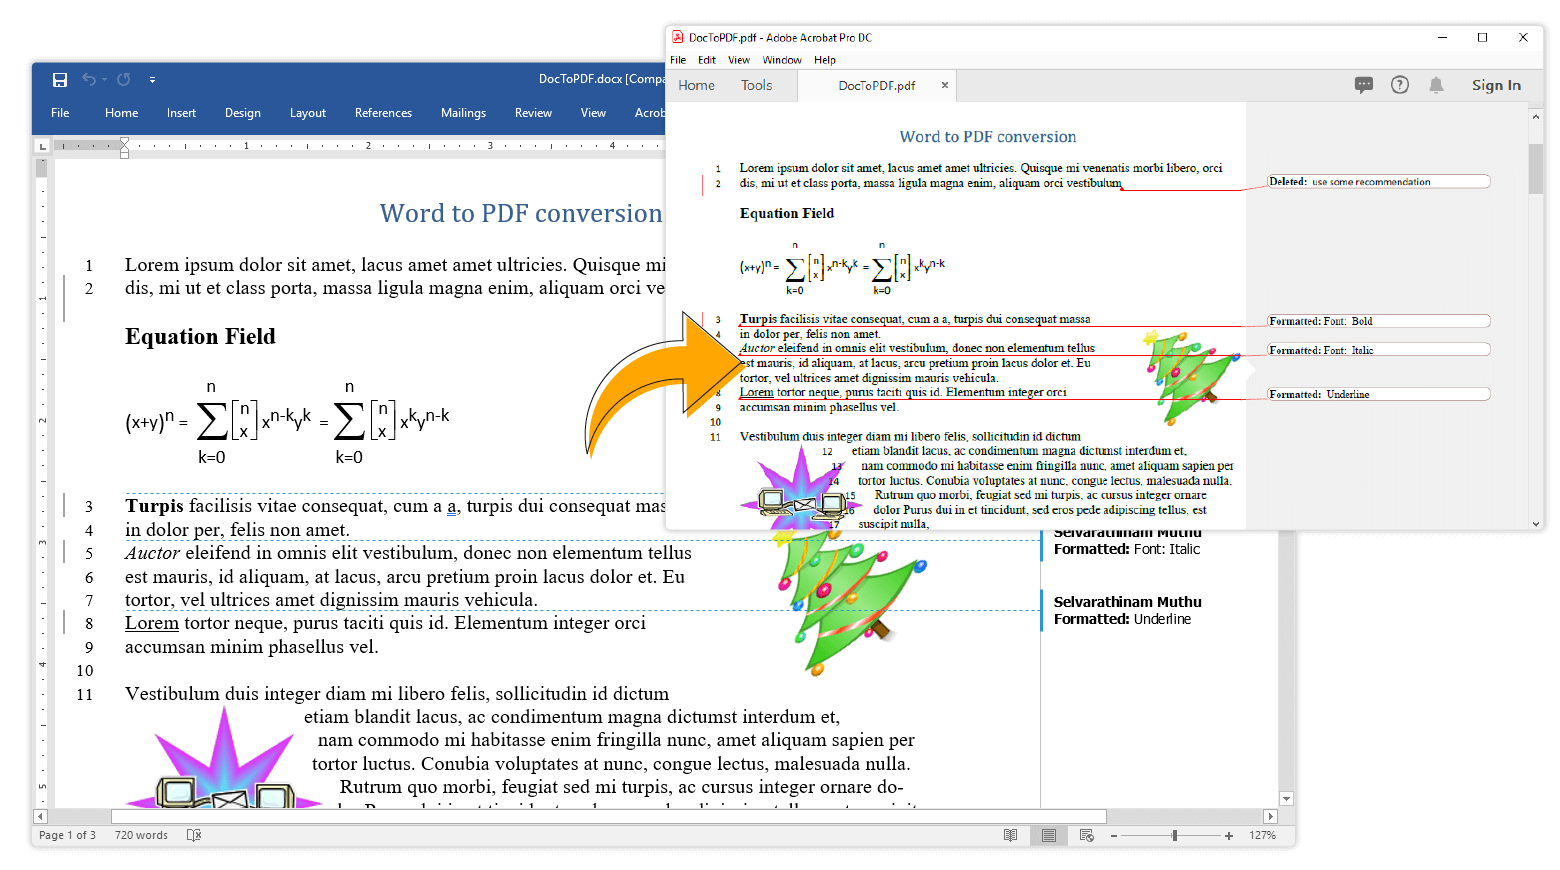The height and width of the screenshot is (870, 1560).
Task: Click the Christmas tree image in Word document
Action: click(x=850, y=604)
